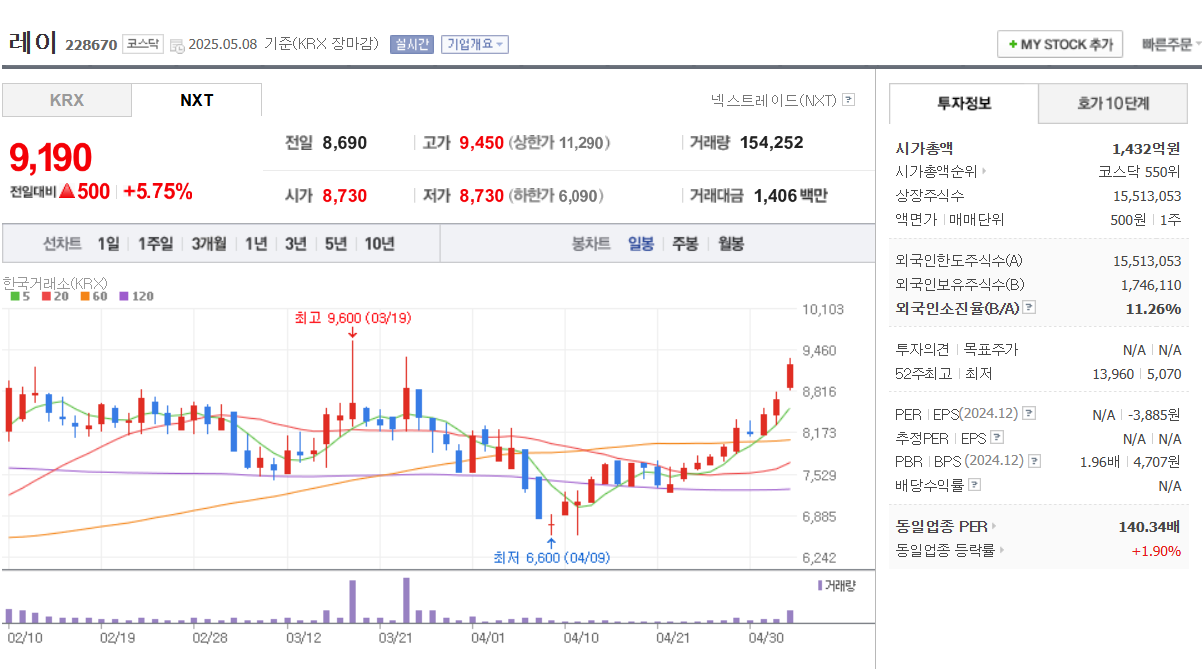Select 3개월 chart period
This screenshot has height=669, width=1202.
[209, 244]
